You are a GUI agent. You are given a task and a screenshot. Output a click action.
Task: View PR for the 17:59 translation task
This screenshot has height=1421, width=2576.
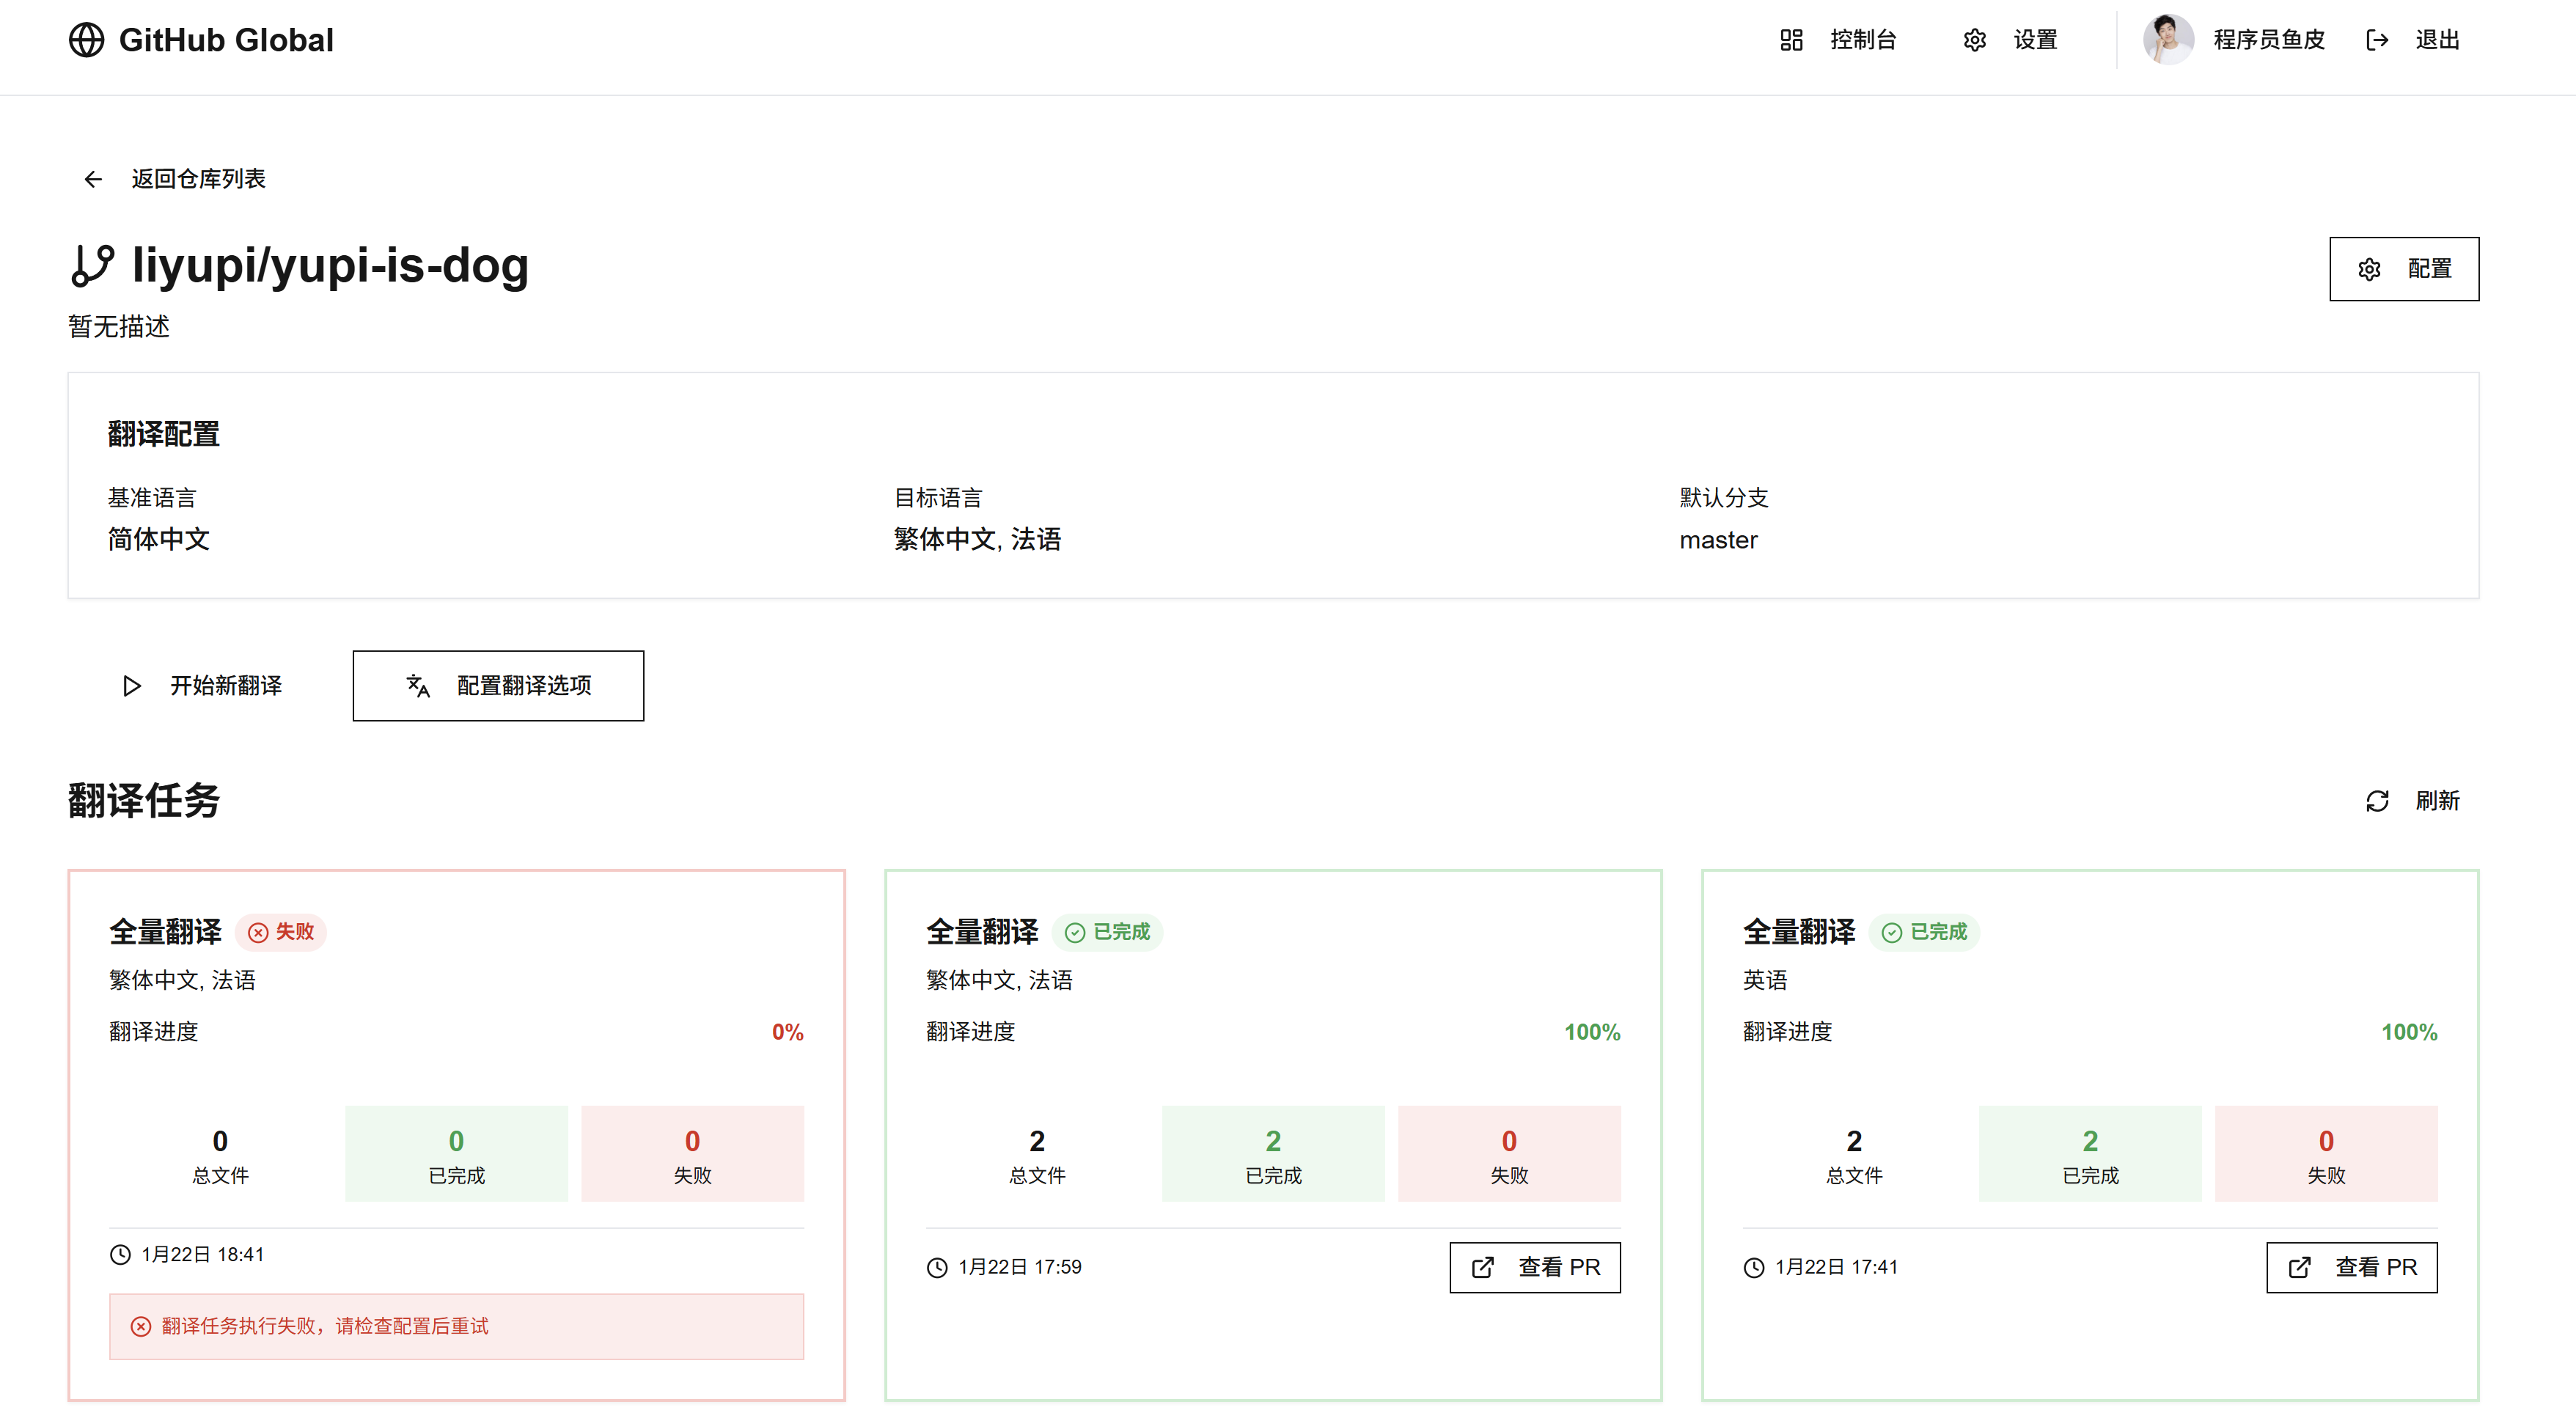(x=1535, y=1268)
